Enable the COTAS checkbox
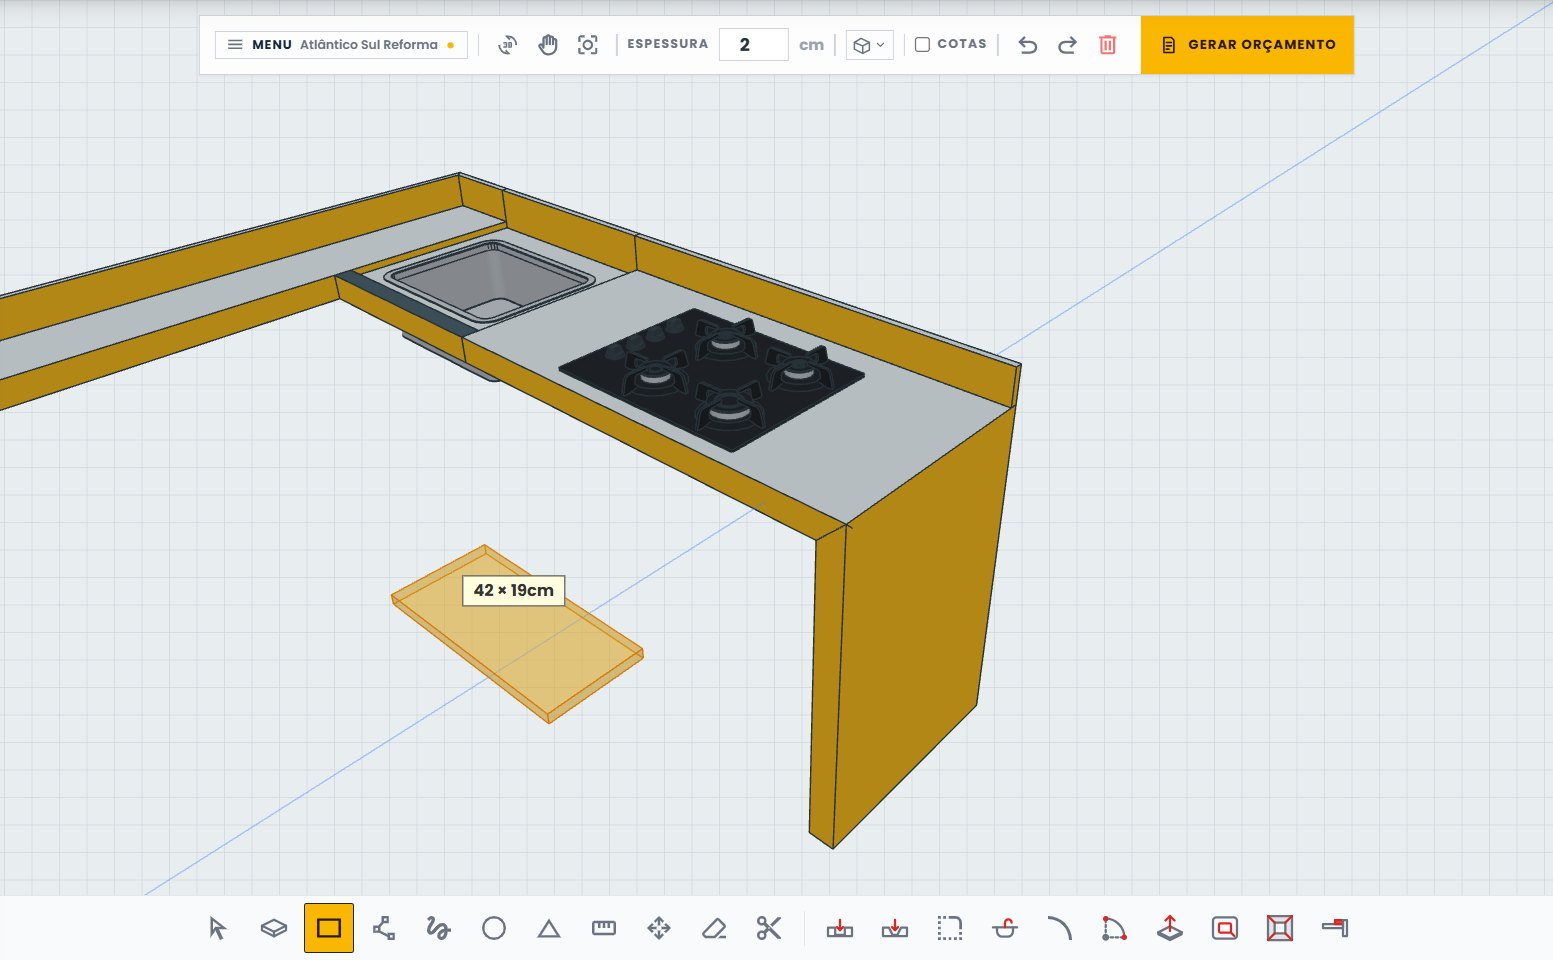1553x960 pixels. tap(923, 45)
